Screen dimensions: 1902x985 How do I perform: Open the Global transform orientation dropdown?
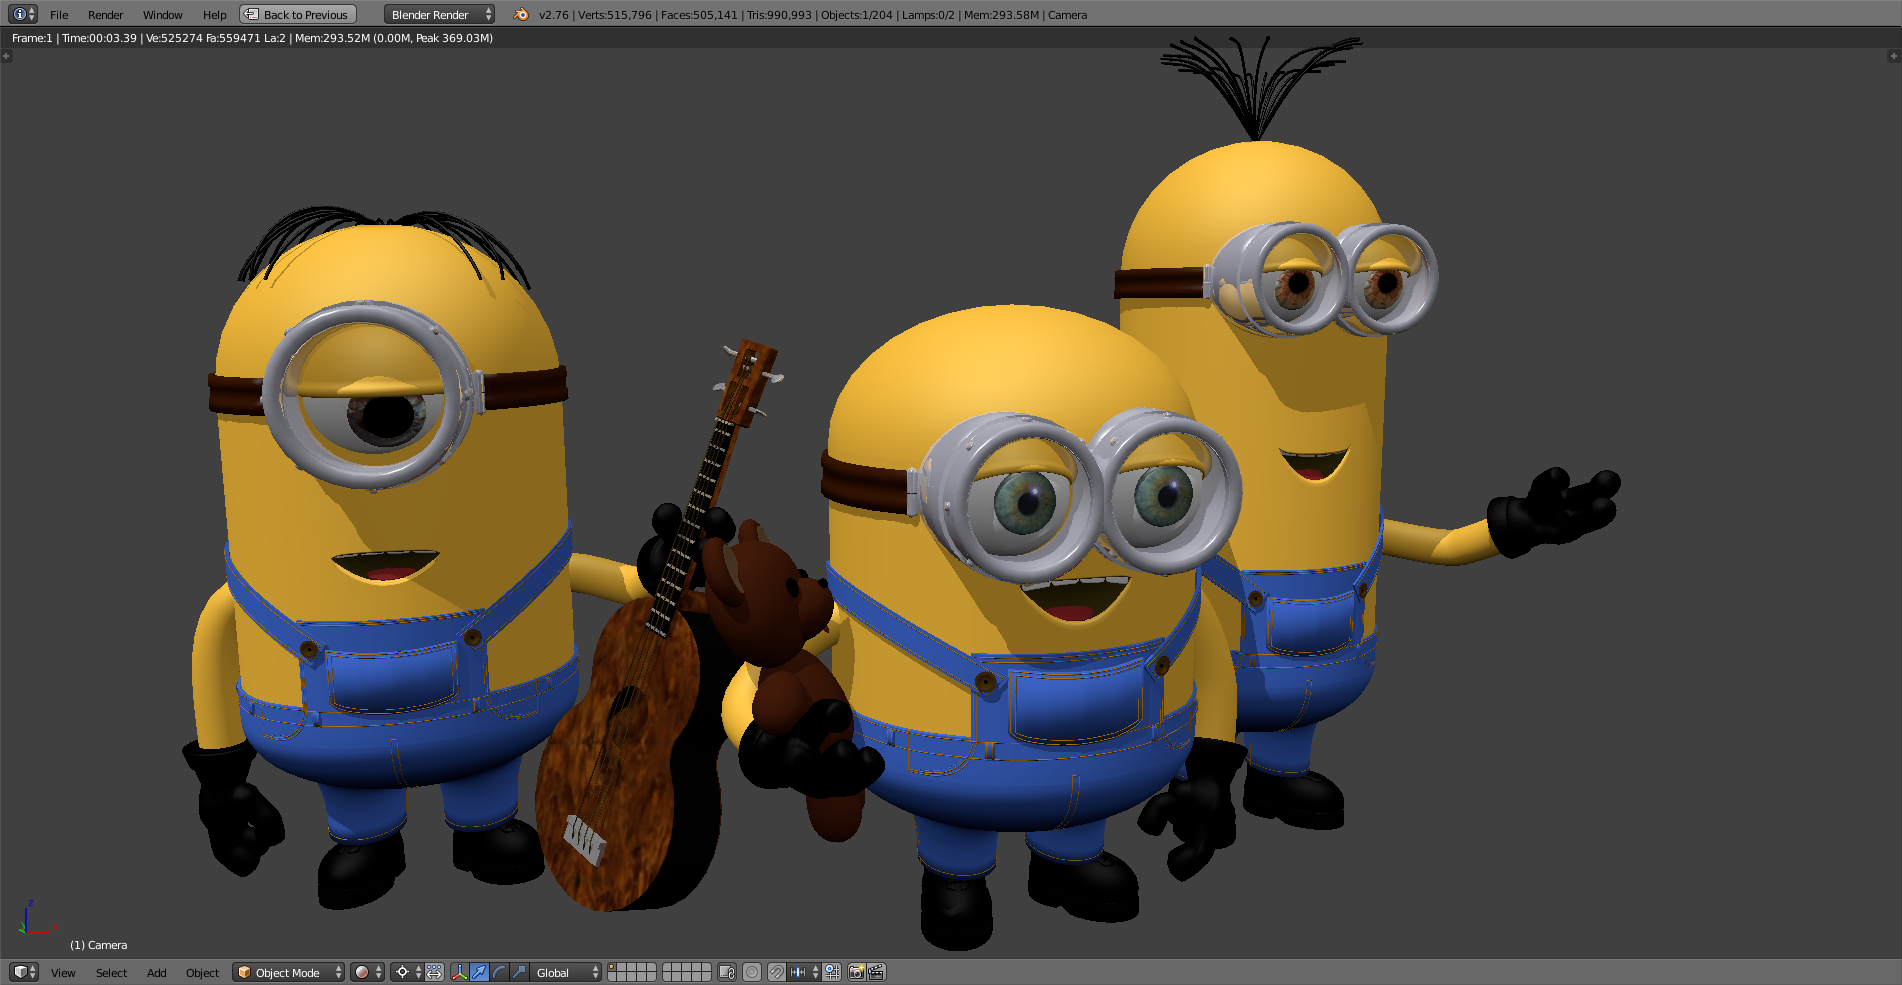click(x=566, y=973)
